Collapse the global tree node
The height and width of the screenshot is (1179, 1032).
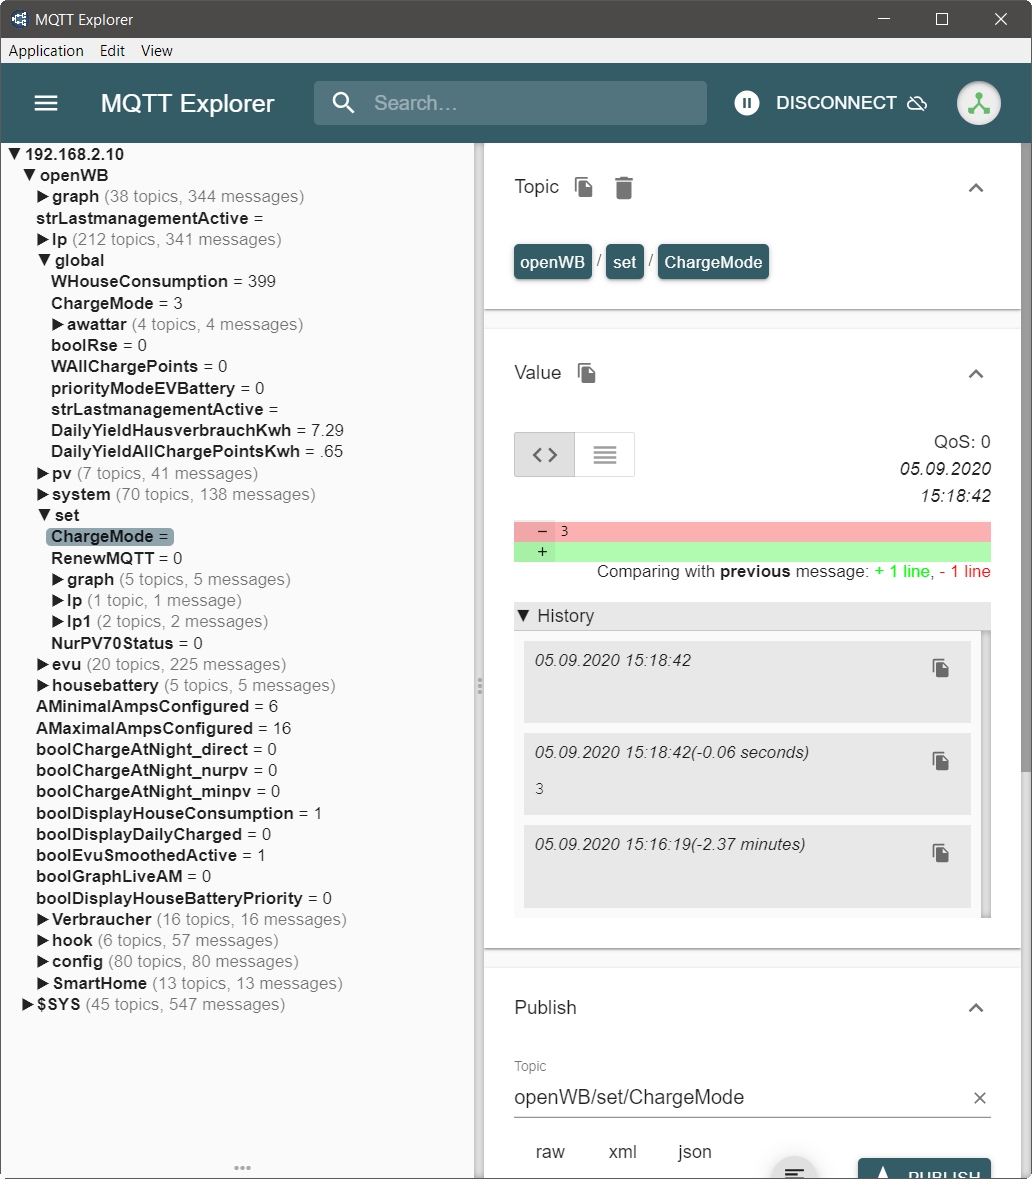44,260
